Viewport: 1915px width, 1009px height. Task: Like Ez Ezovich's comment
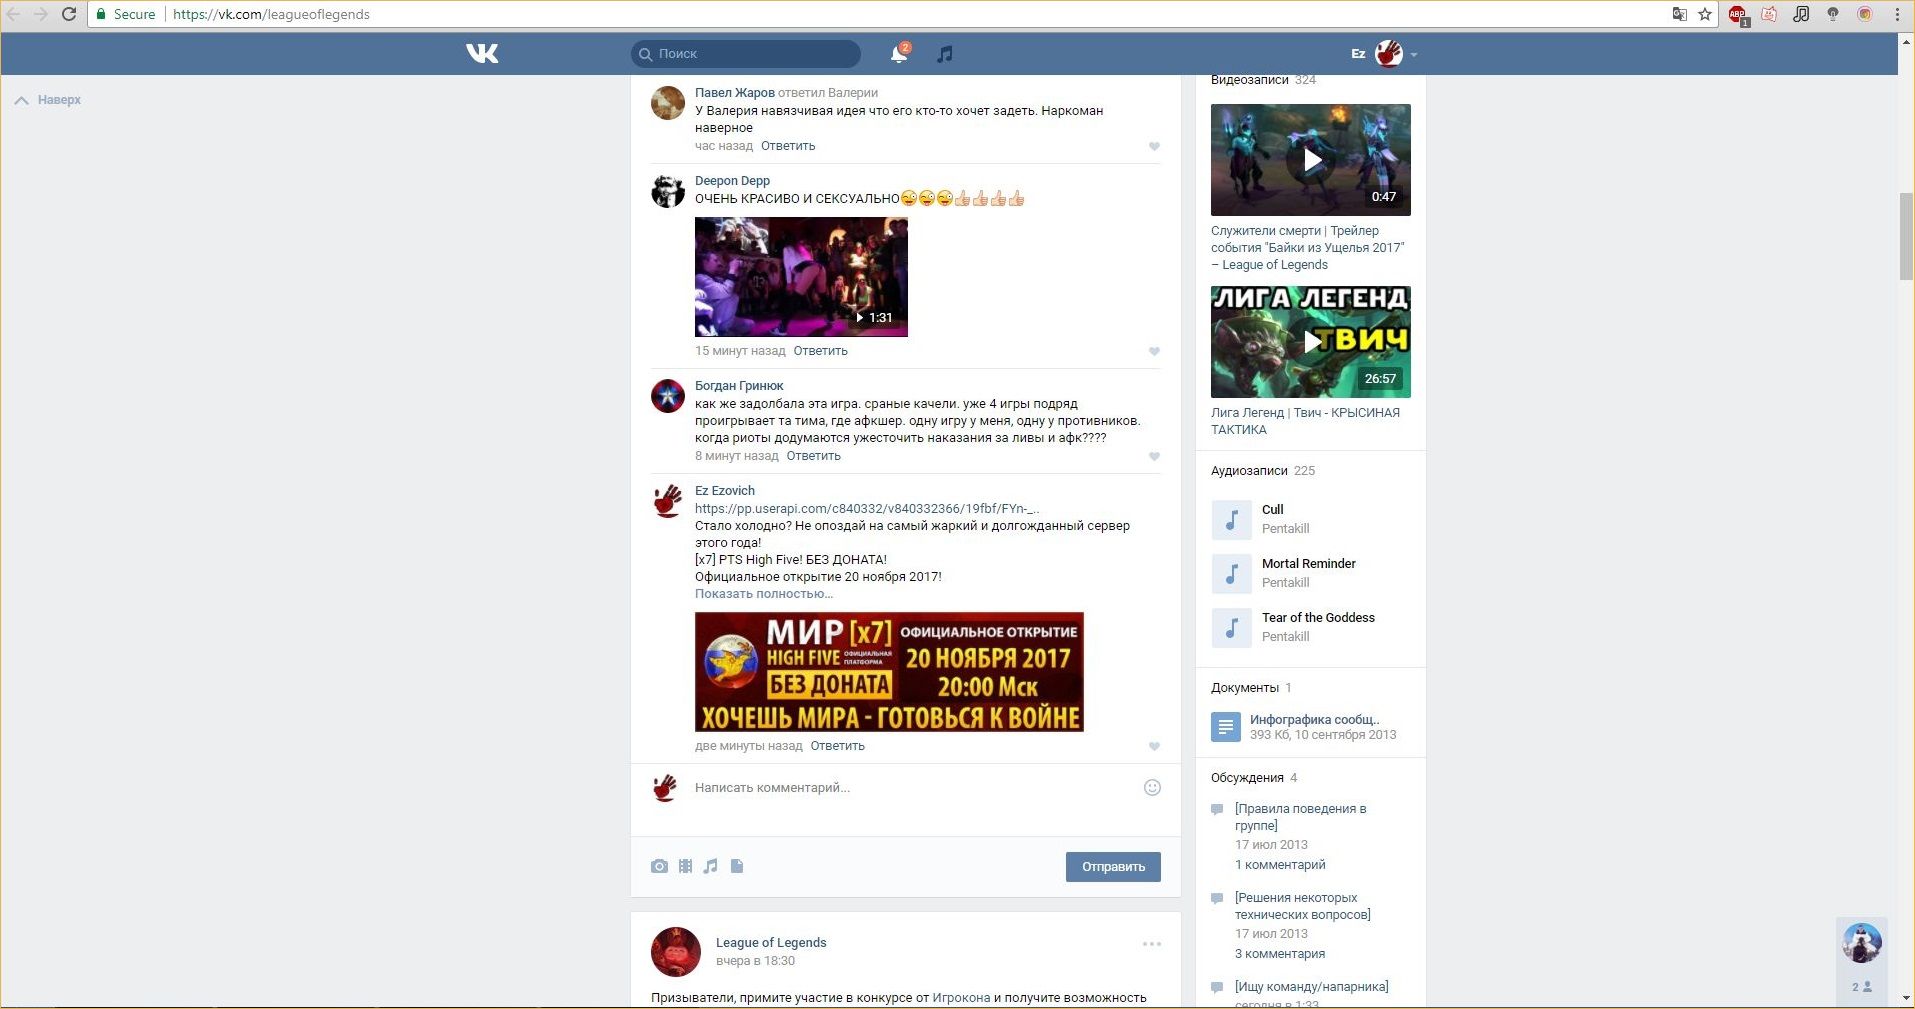tap(1154, 747)
